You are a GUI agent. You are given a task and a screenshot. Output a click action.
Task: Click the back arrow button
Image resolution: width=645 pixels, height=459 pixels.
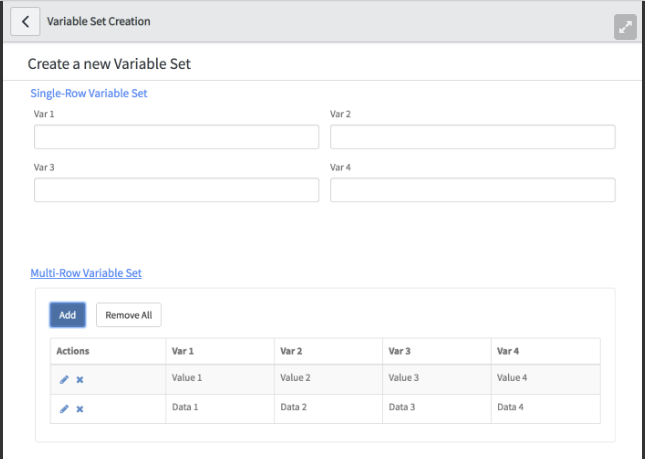[x=25, y=21]
